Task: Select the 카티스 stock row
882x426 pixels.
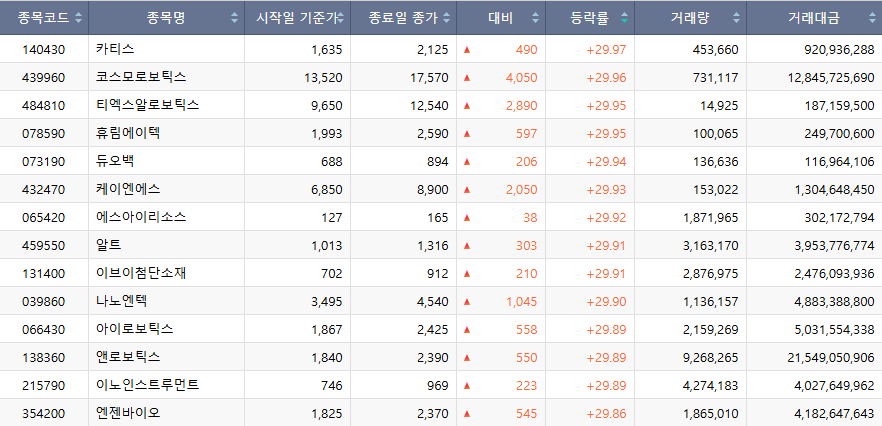Action: (x=441, y=50)
